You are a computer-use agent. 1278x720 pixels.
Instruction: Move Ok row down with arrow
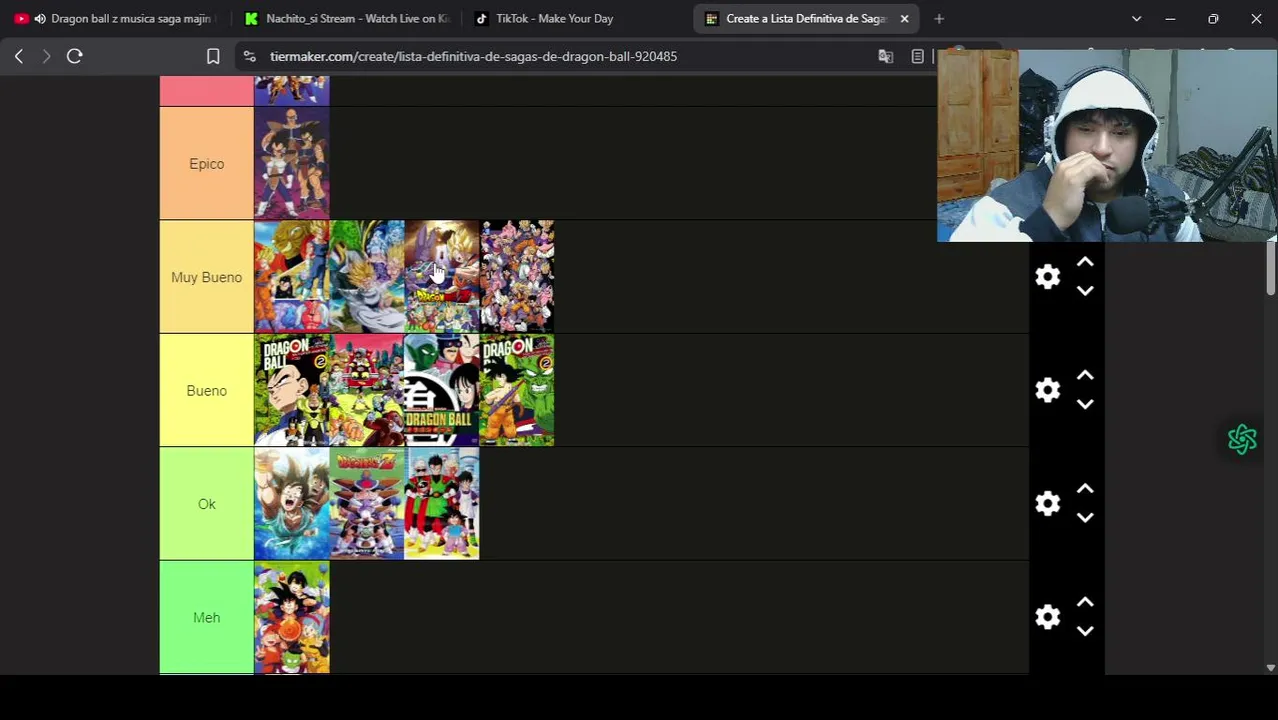tap(1085, 518)
